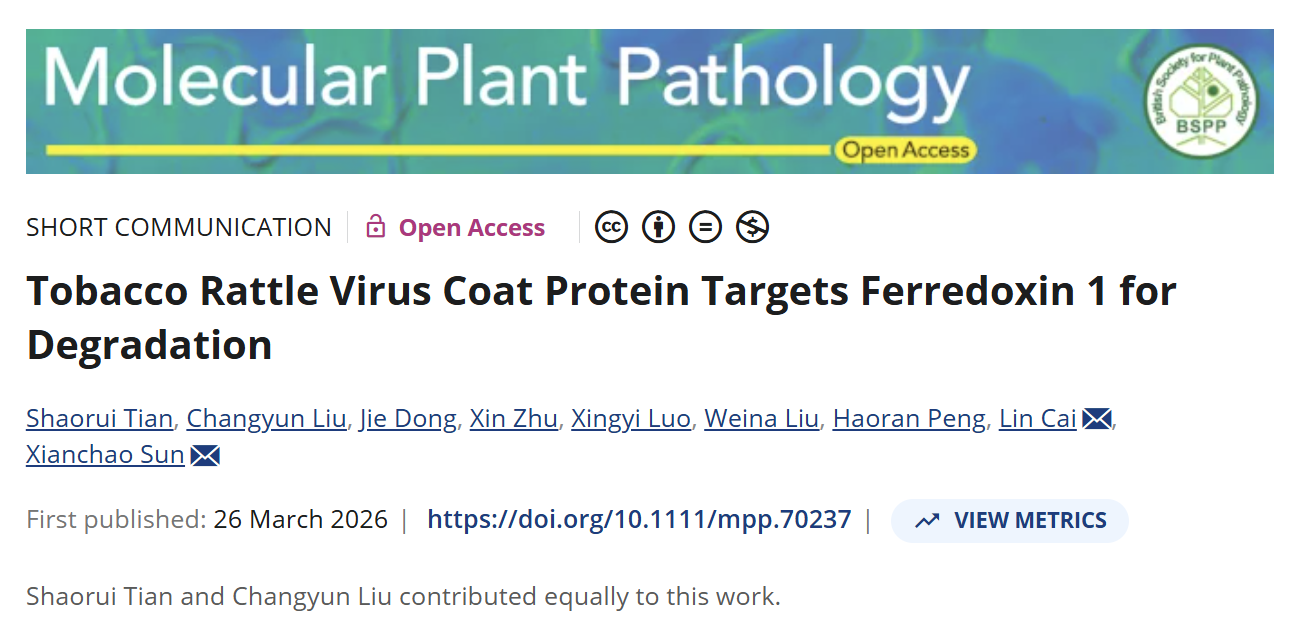
Task: Select author Weina Liu's link
Action: [x=761, y=419]
